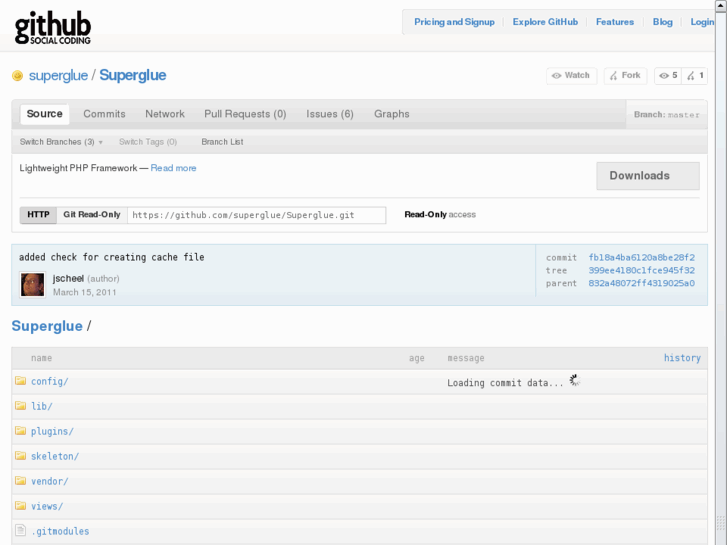
Task: Open the skeleton/ directory
Action: click(55, 456)
